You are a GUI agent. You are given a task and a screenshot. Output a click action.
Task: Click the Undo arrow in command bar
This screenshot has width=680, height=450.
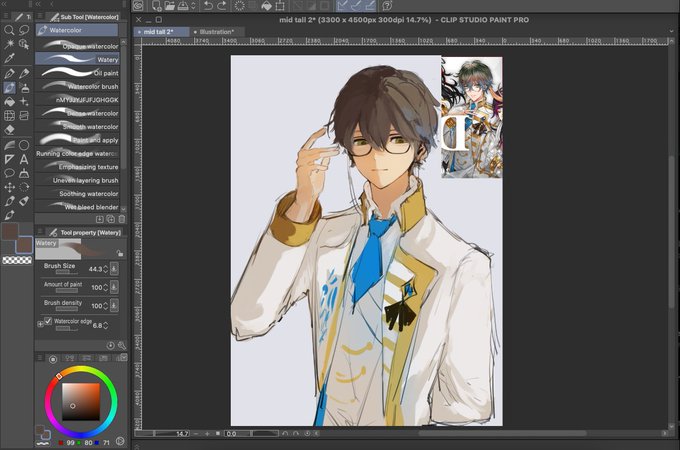(x=208, y=6)
